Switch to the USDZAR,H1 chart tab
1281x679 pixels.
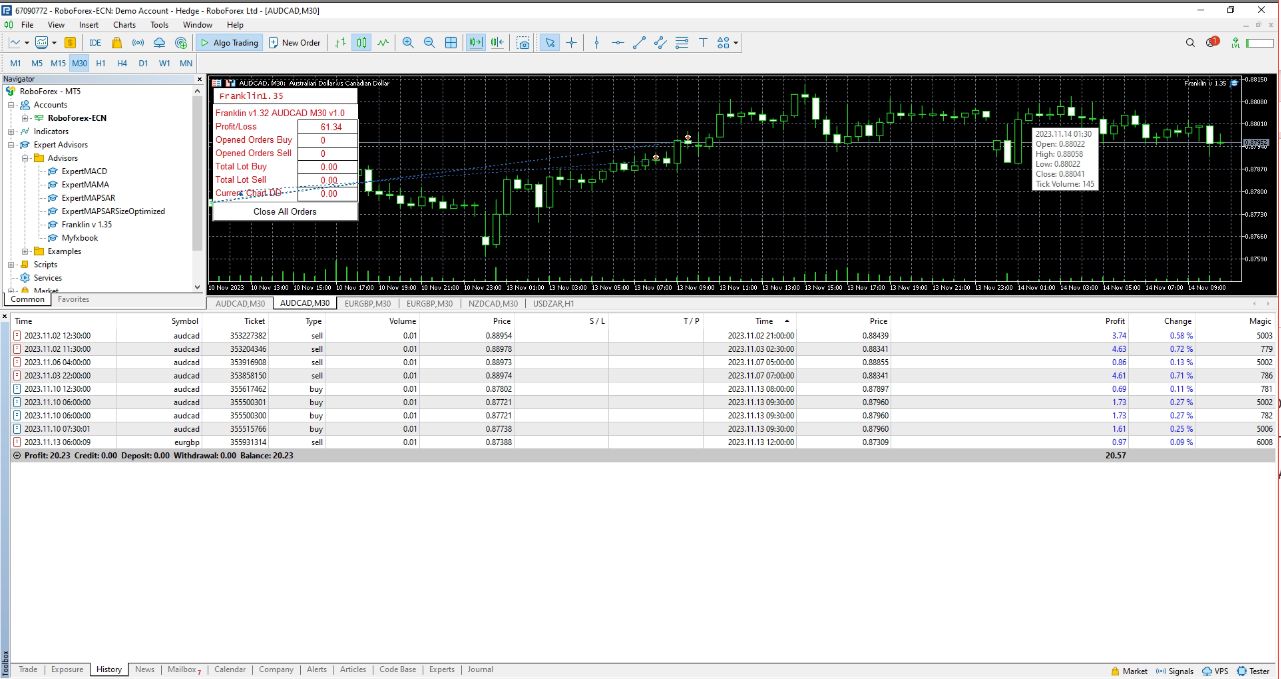click(x=553, y=303)
